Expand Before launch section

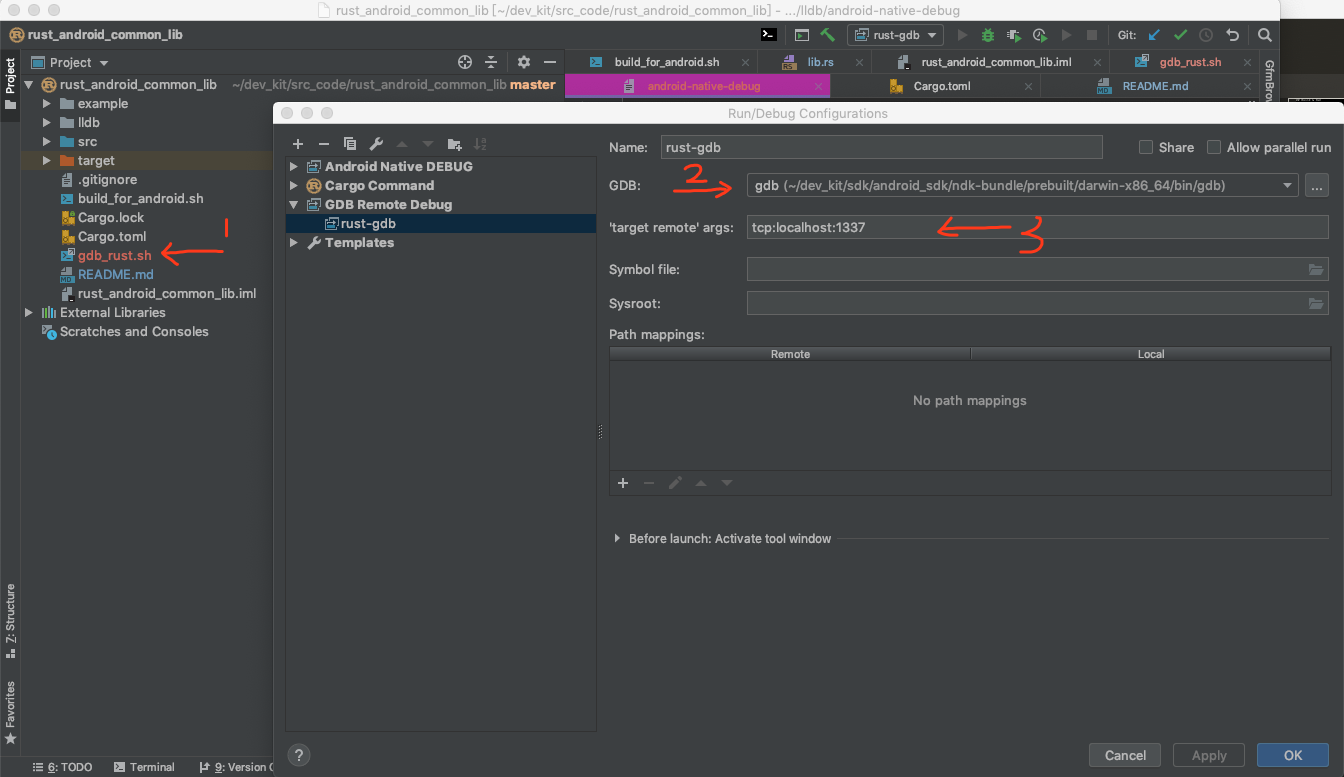pyautogui.click(x=617, y=539)
